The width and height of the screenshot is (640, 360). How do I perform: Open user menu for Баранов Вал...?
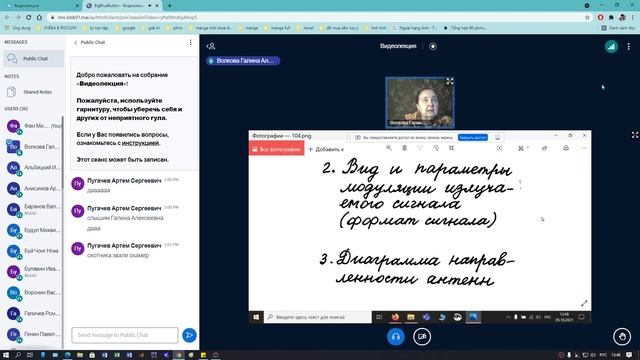pos(33,209)
